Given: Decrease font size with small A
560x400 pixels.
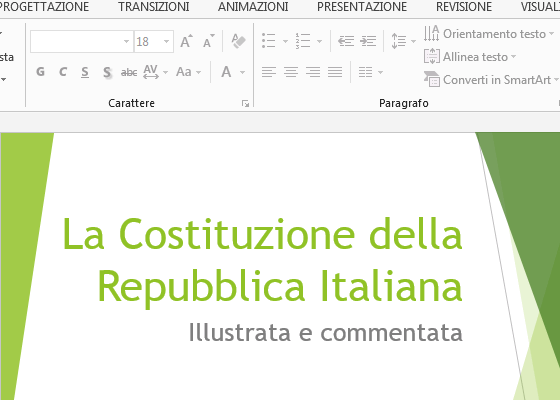Looking at the screenshot, I should [x=208, y=41].
